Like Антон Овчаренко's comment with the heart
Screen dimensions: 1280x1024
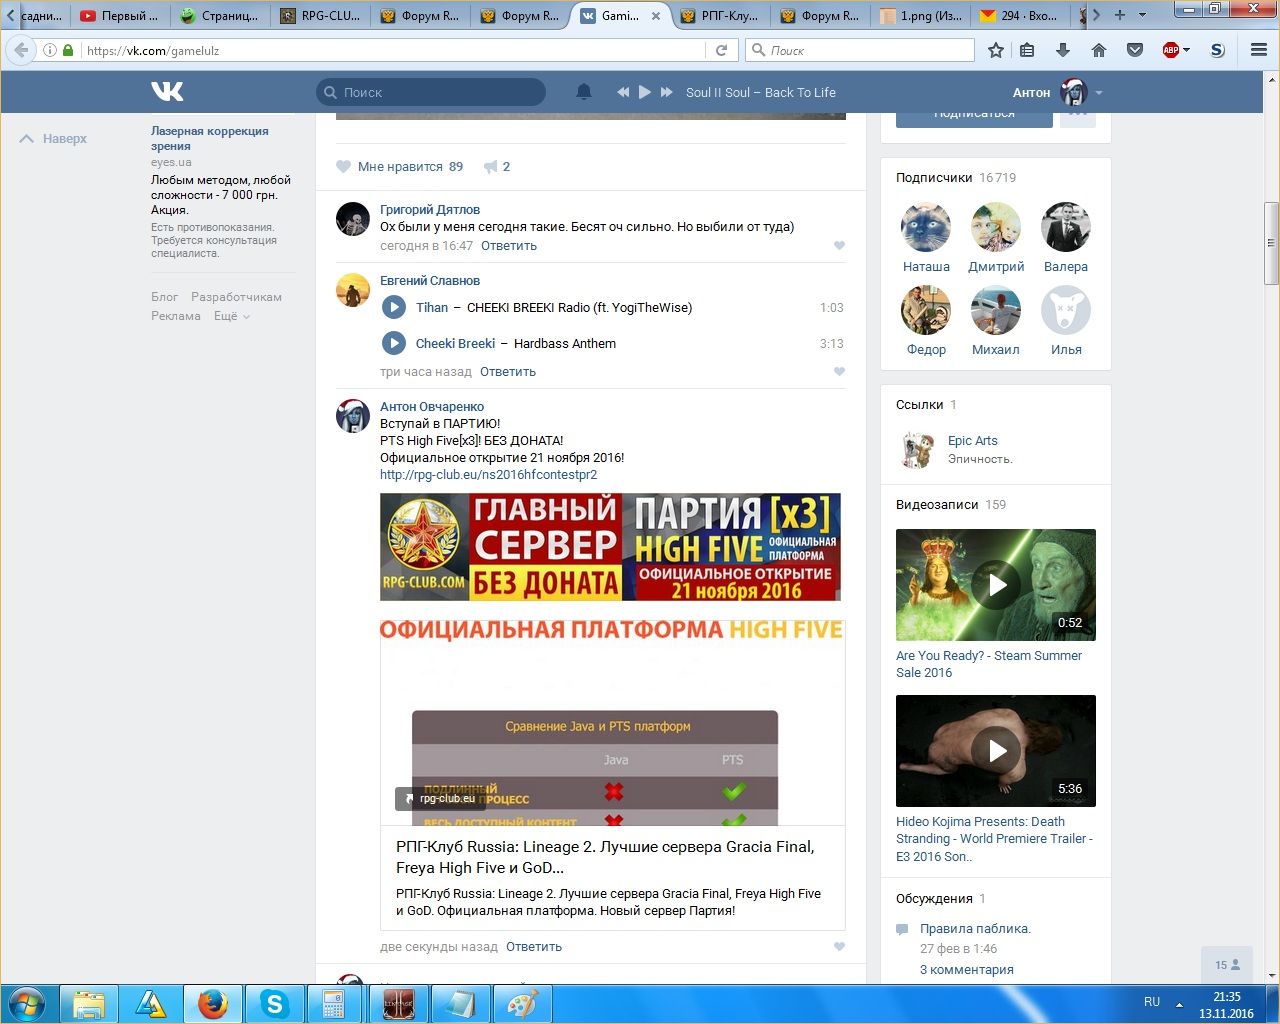pos(839,947)
